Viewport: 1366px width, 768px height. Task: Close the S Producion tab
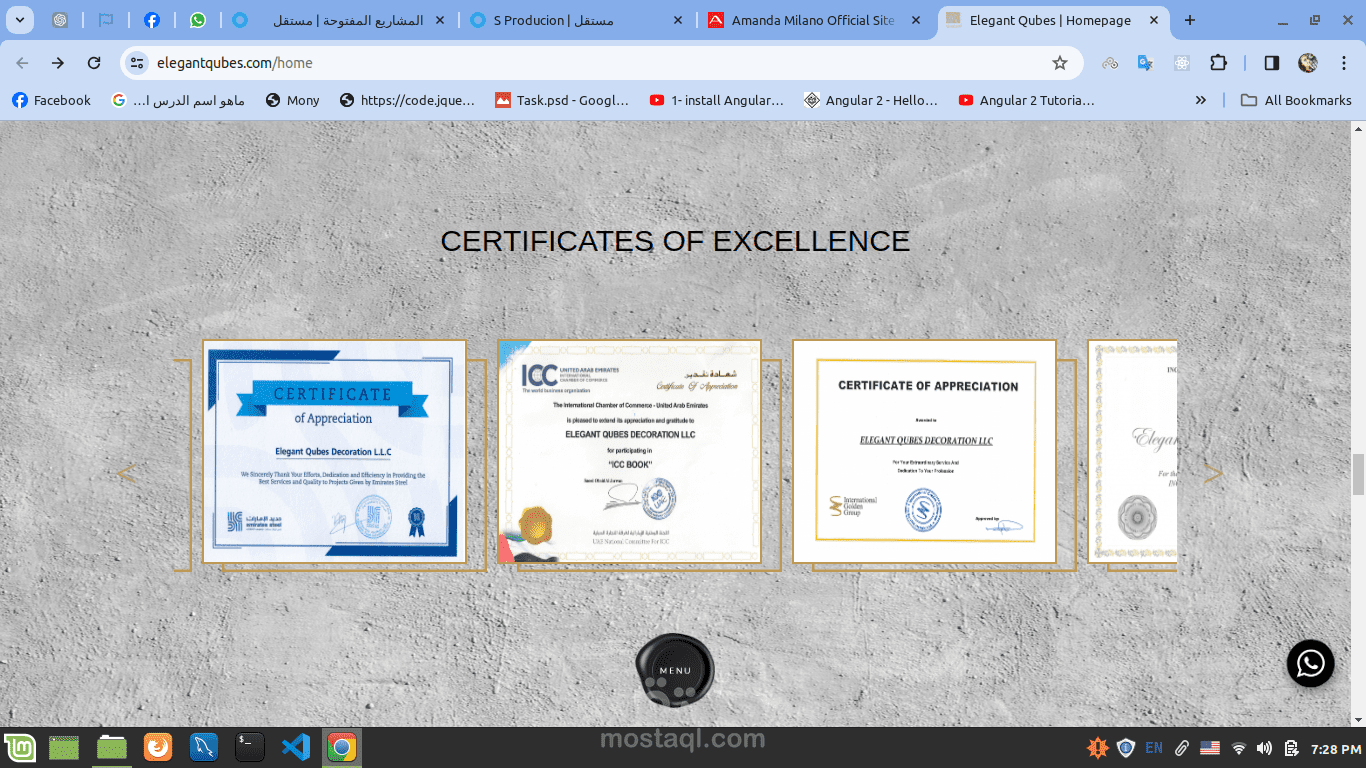678,20
